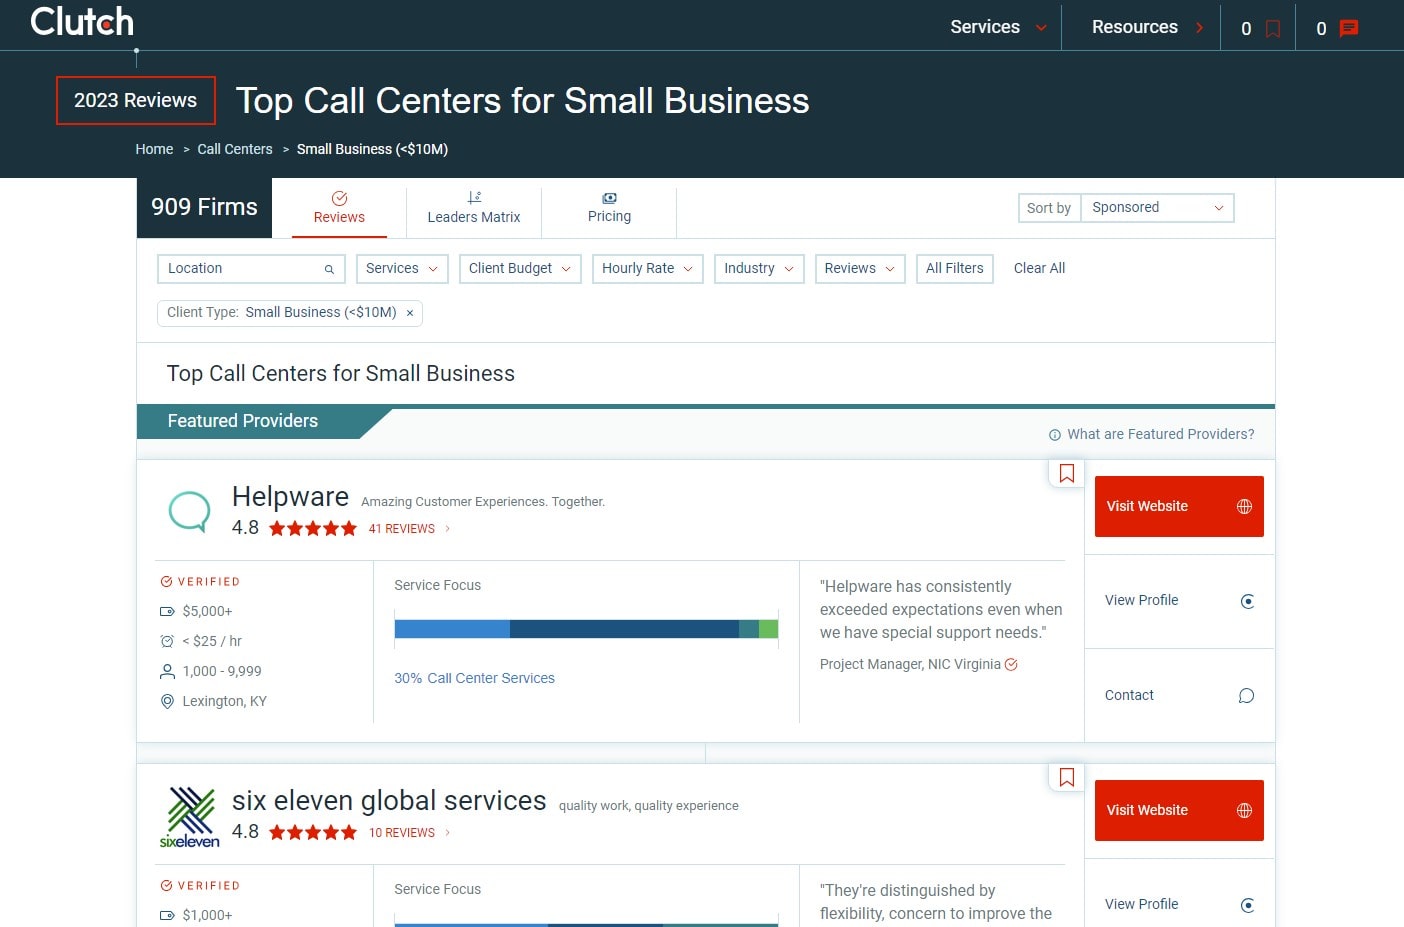Image resolution: width=1404 pixels, height=927 pixels.
Task: Click six eleven's $1,000+ minimum project size
Action: [207, 915]
